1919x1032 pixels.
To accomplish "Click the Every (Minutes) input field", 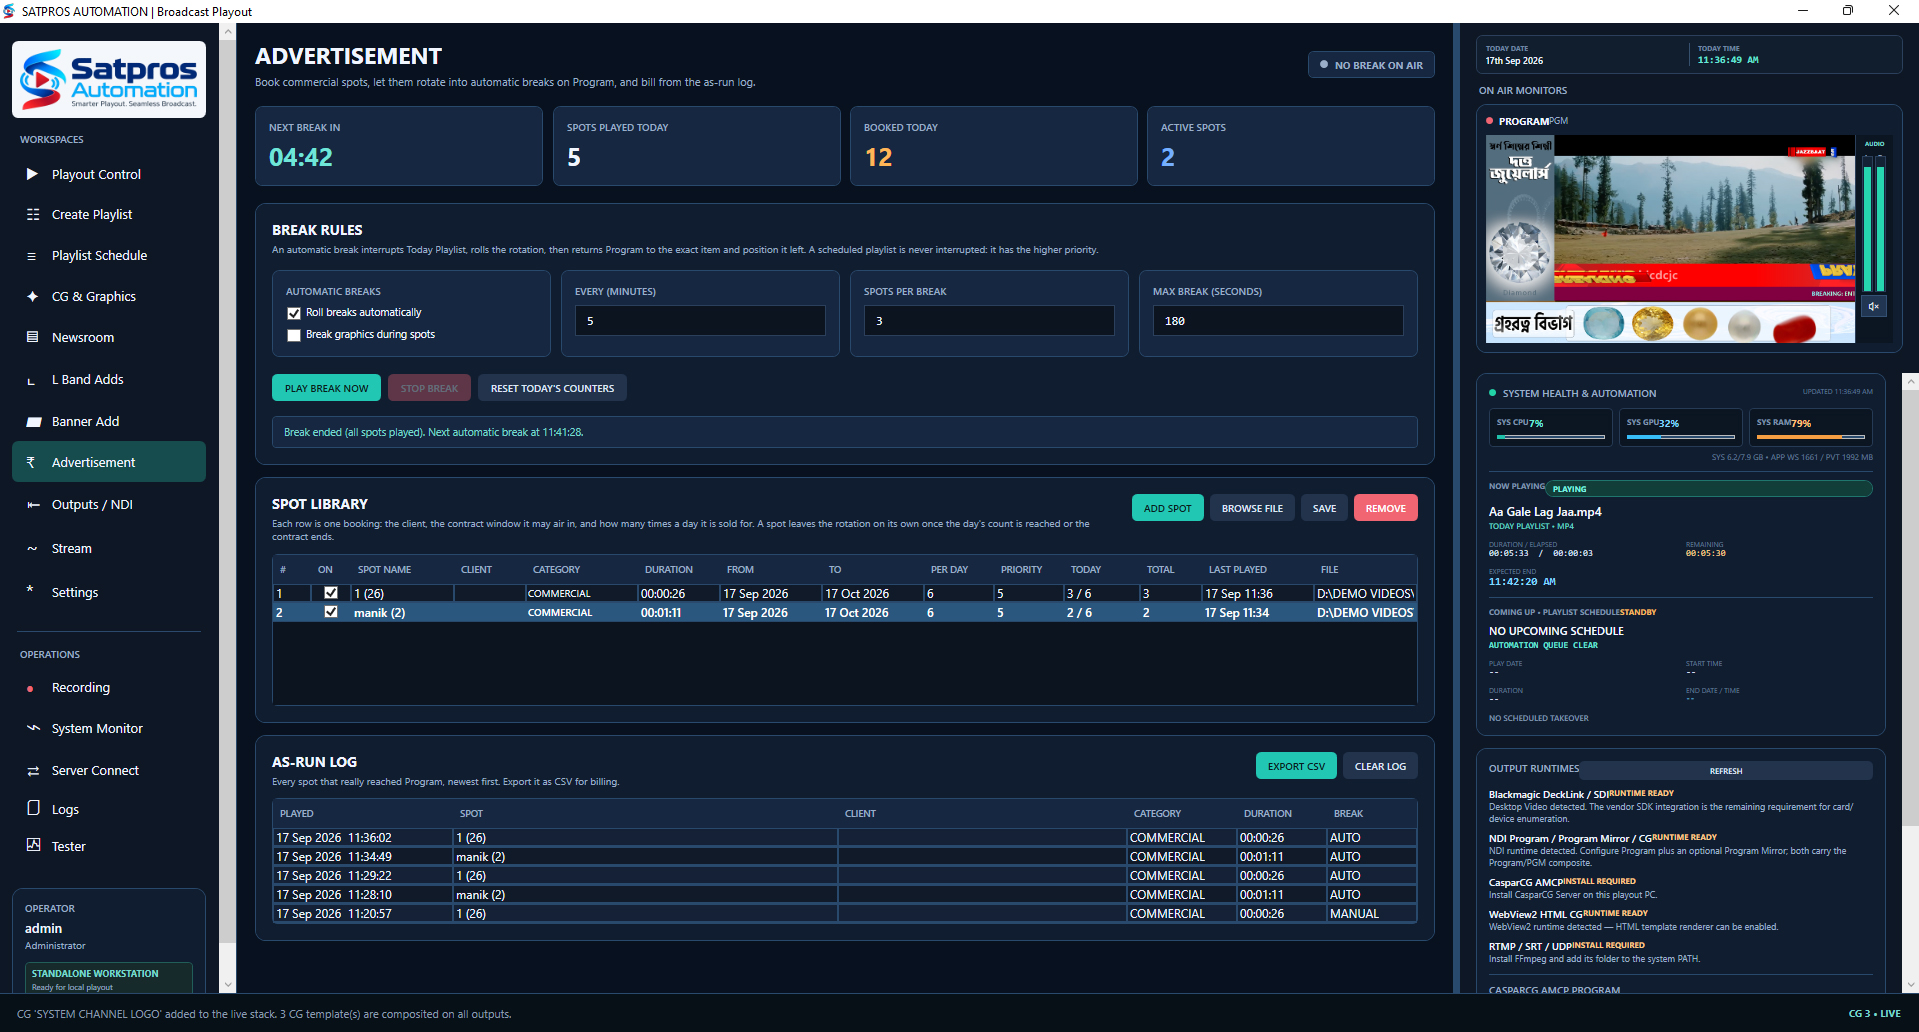I will click(700, 321).
